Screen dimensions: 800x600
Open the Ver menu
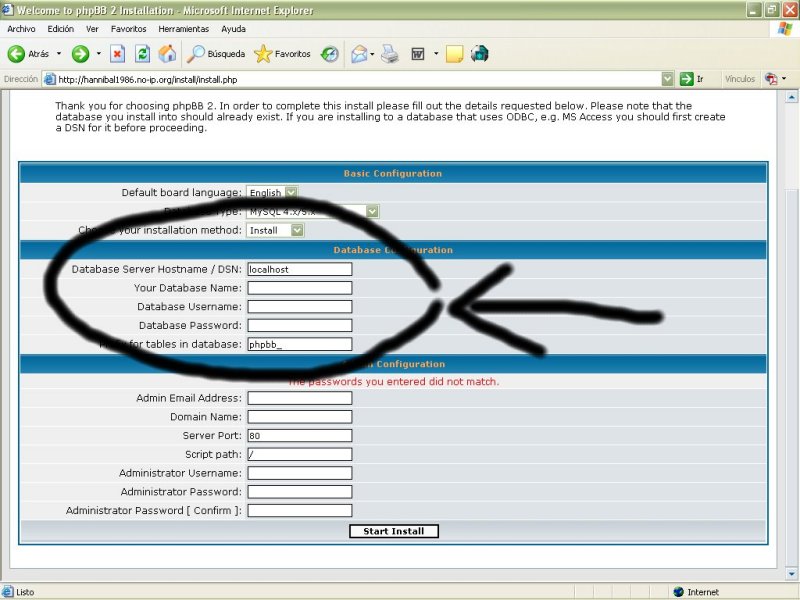click(92, 29)
